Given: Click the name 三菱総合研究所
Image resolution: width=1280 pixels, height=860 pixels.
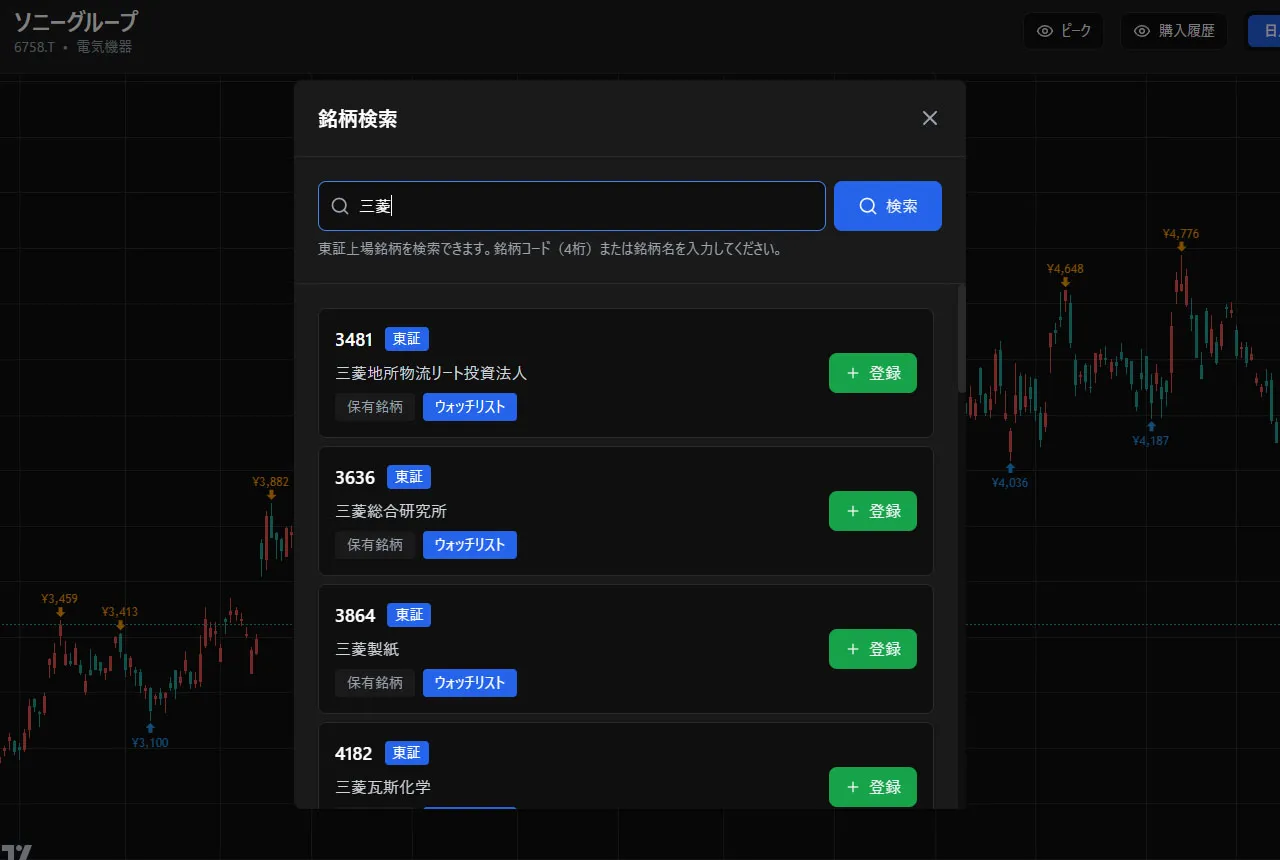Looking at the screenshot, I should click(x=391, y=511).
